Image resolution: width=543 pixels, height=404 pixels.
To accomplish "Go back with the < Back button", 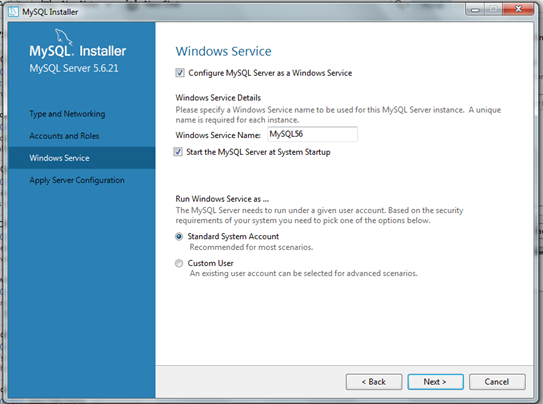I will (x=374, y=381).
